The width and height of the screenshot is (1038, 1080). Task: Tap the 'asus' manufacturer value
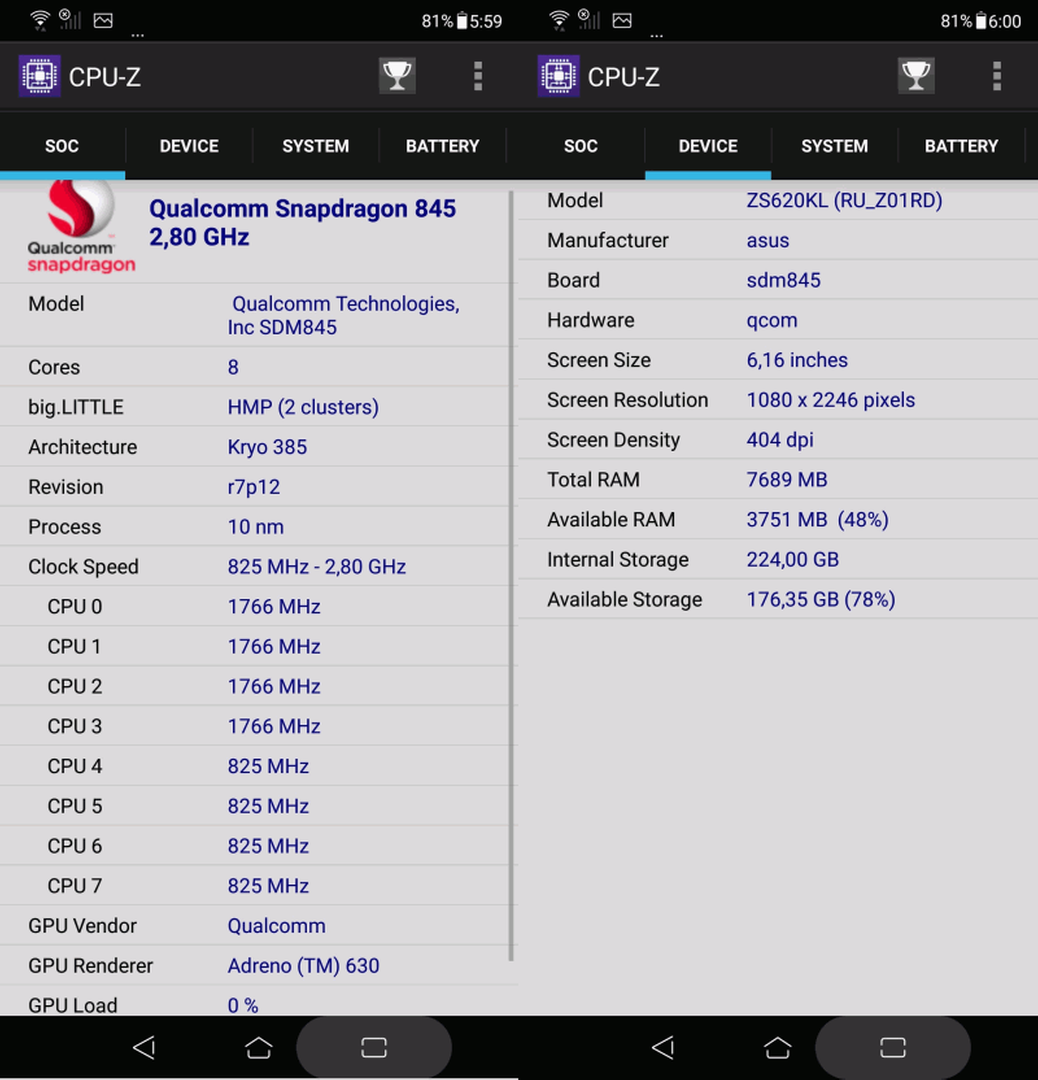(768, 240)
